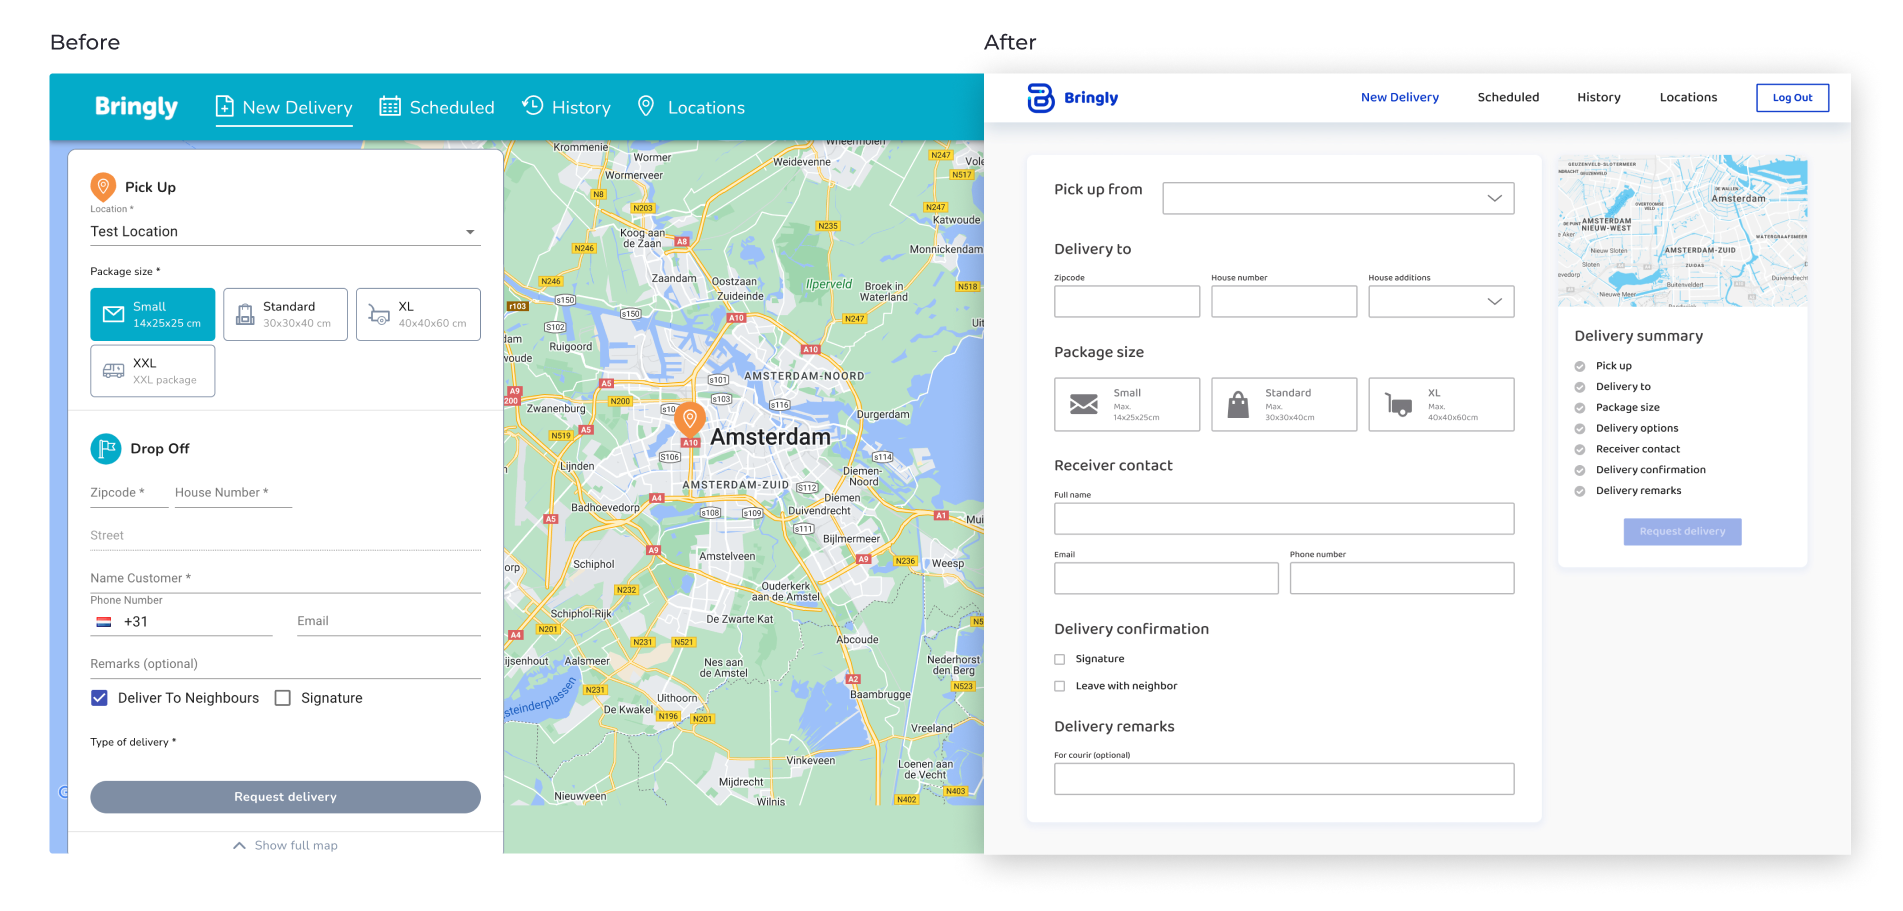Select the Small 14x25x25 cm package size
Image resolution: width=1903 pixels, height=911 pixels.
(152, 315)
